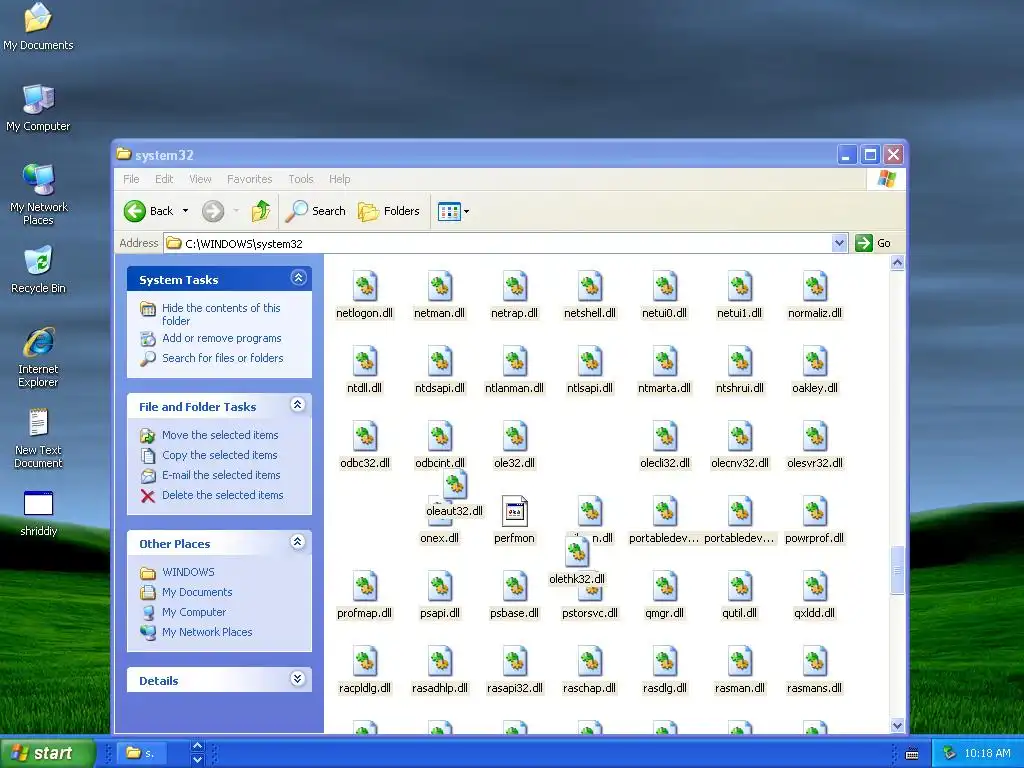Select the rasapi32.dll file icon

[x=515, y=663]
